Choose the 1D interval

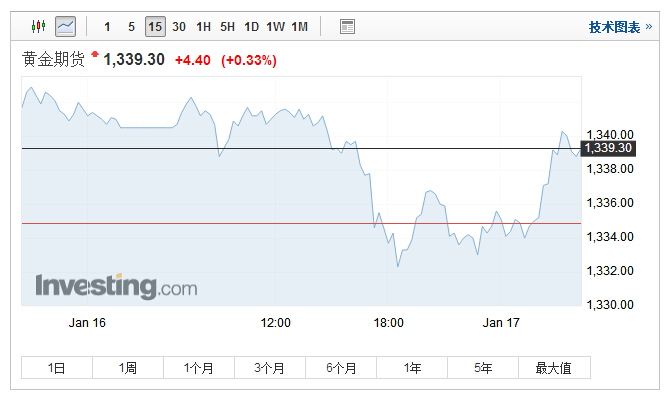(251, 27)
